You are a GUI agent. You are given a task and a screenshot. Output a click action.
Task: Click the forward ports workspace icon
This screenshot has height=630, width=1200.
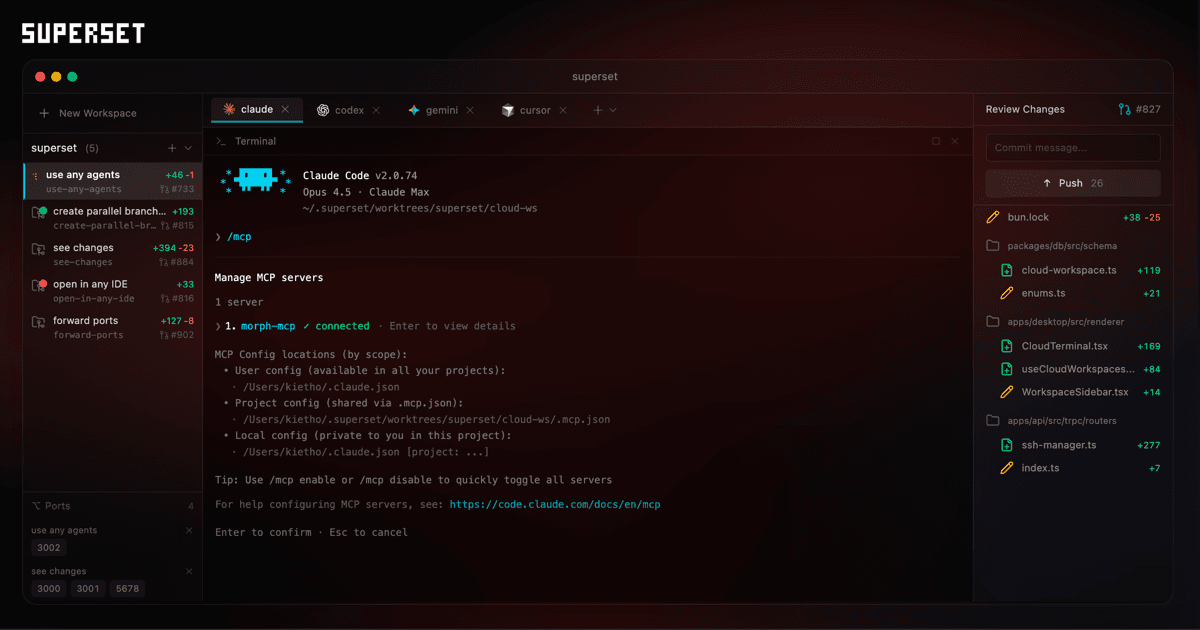tap(38, 322)
